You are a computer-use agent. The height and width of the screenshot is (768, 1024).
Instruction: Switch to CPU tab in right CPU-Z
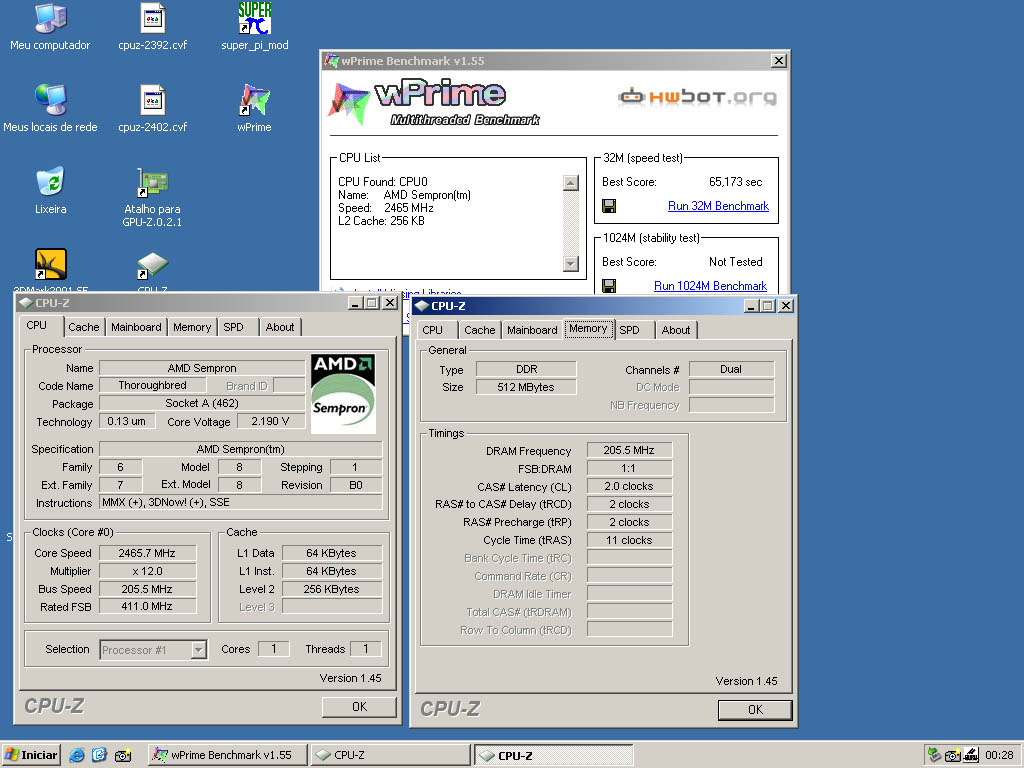click(x=432, y=330)
